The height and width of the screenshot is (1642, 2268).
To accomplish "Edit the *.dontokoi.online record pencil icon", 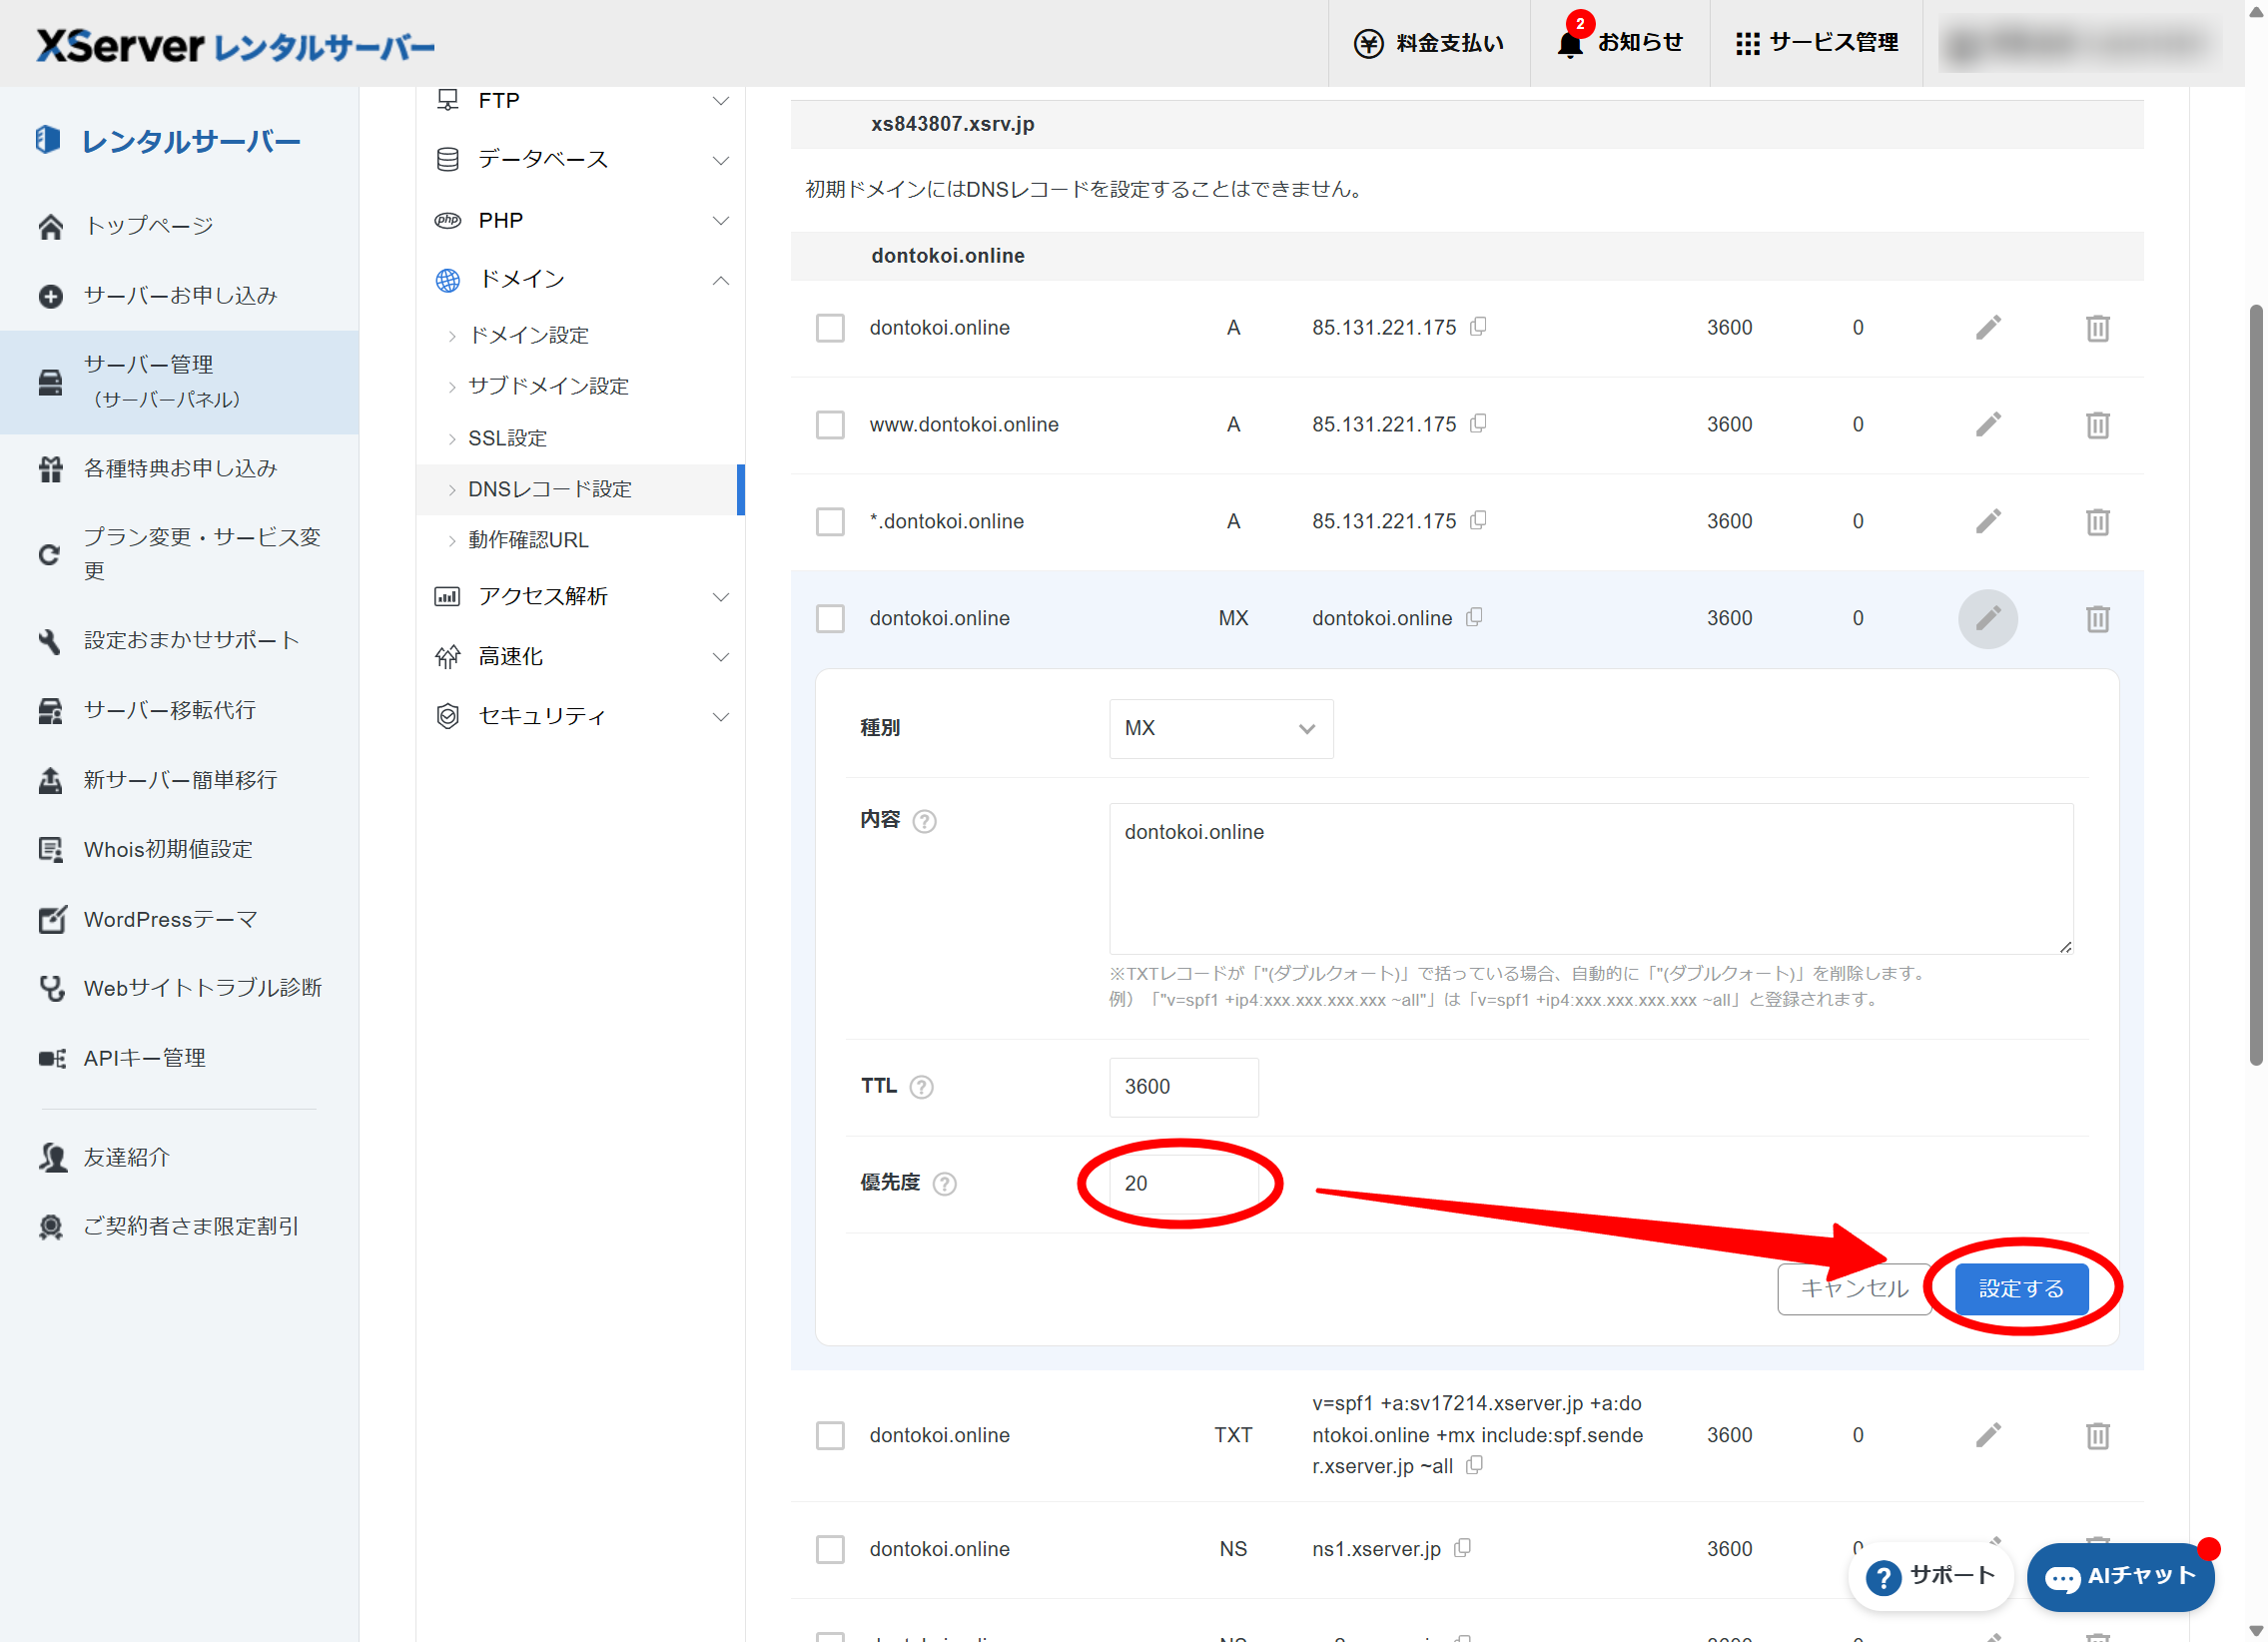I will pos(1987,521).
